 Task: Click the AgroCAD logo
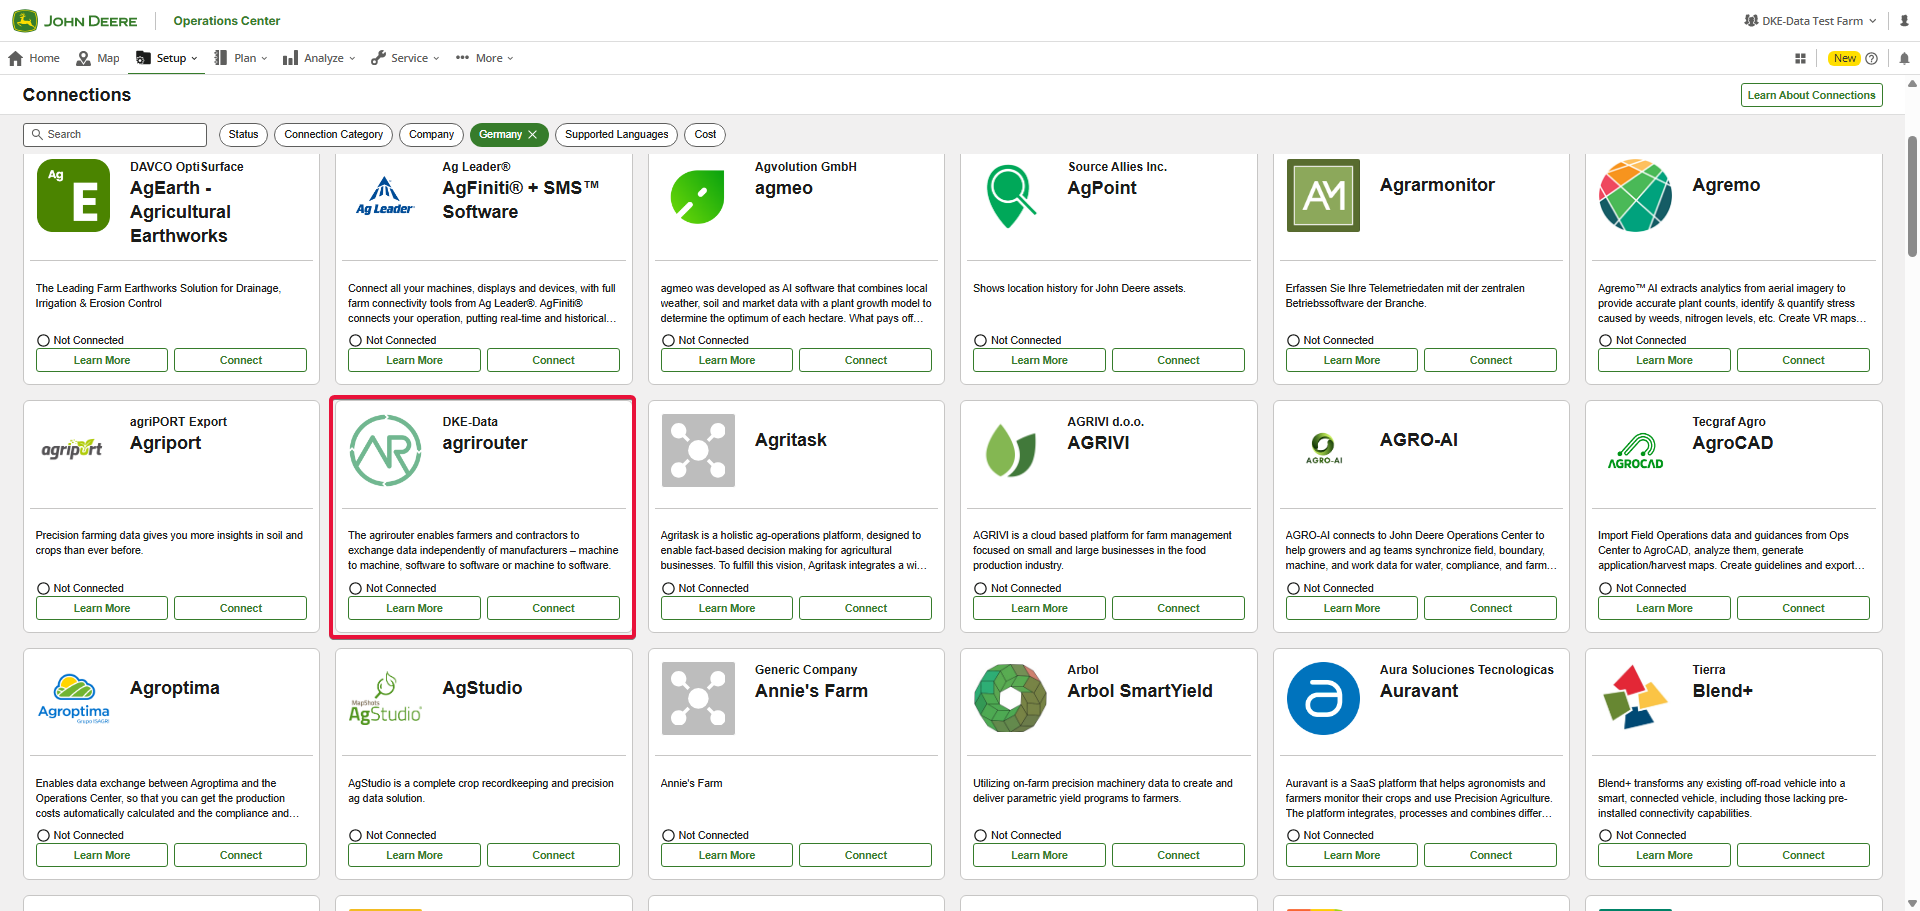1636,451
